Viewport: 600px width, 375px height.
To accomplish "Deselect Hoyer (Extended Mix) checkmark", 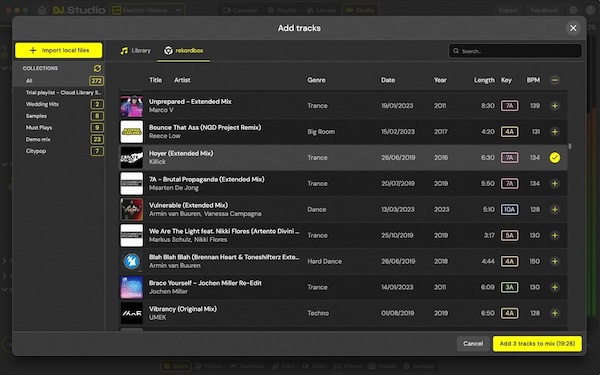I will 554,157.
